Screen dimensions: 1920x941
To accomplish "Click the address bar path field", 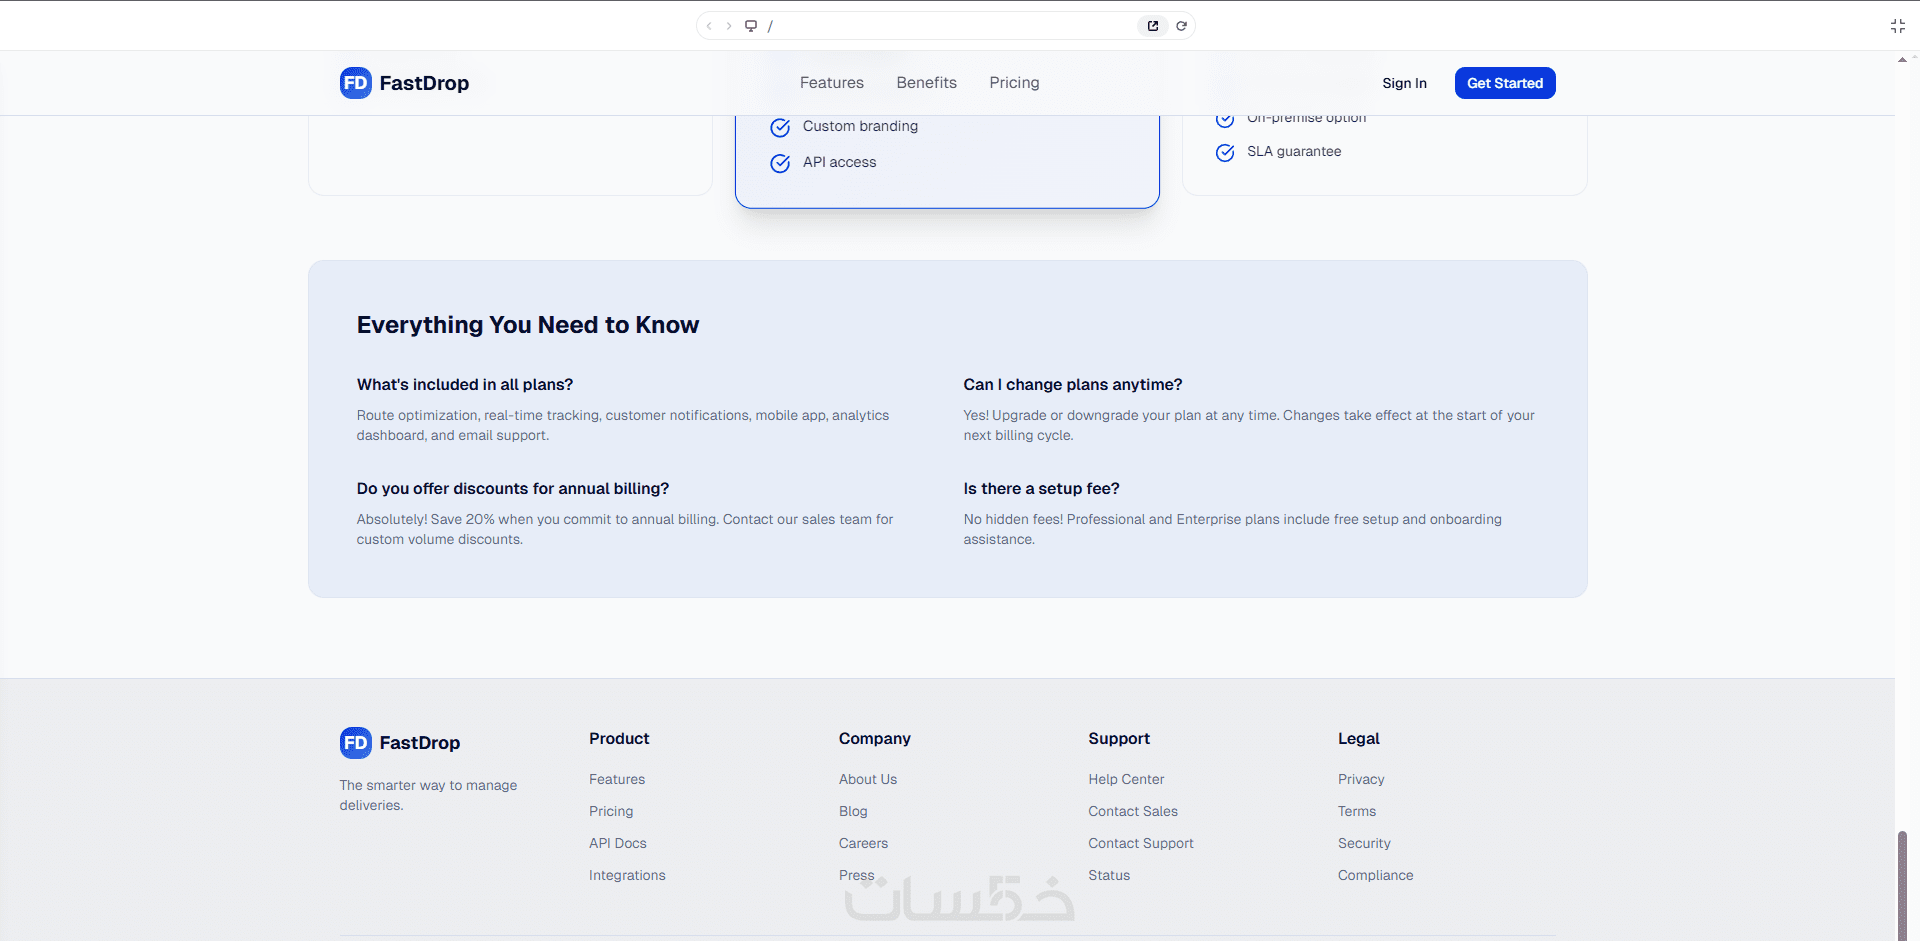I will click(945, 26).
